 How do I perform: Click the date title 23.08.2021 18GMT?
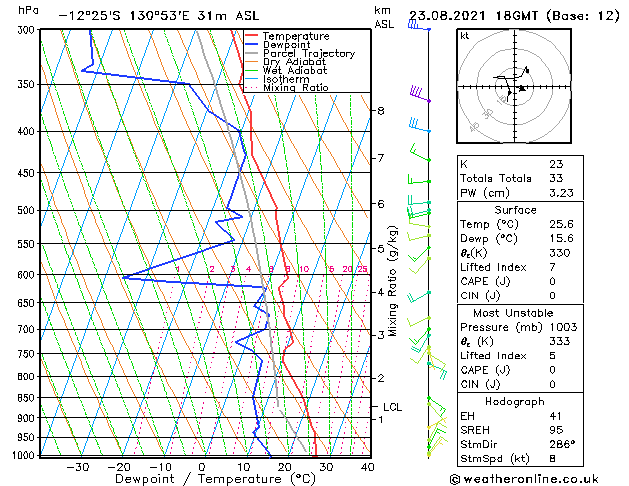coord(473,16)
